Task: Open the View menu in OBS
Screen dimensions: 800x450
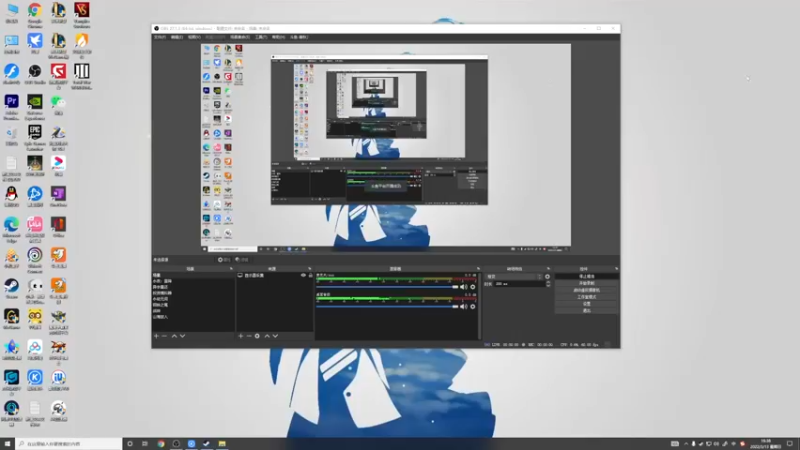Action: click(194, 37)
